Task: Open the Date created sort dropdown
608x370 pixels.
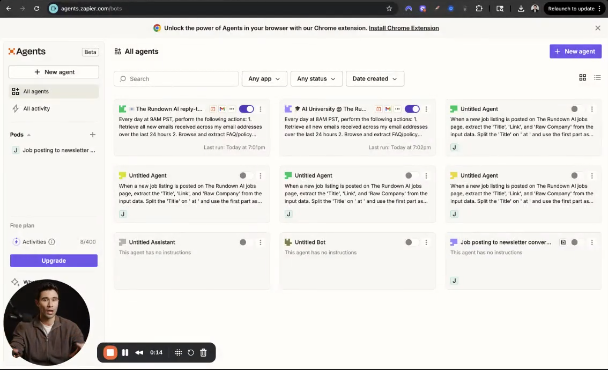Action: [375, 79]
